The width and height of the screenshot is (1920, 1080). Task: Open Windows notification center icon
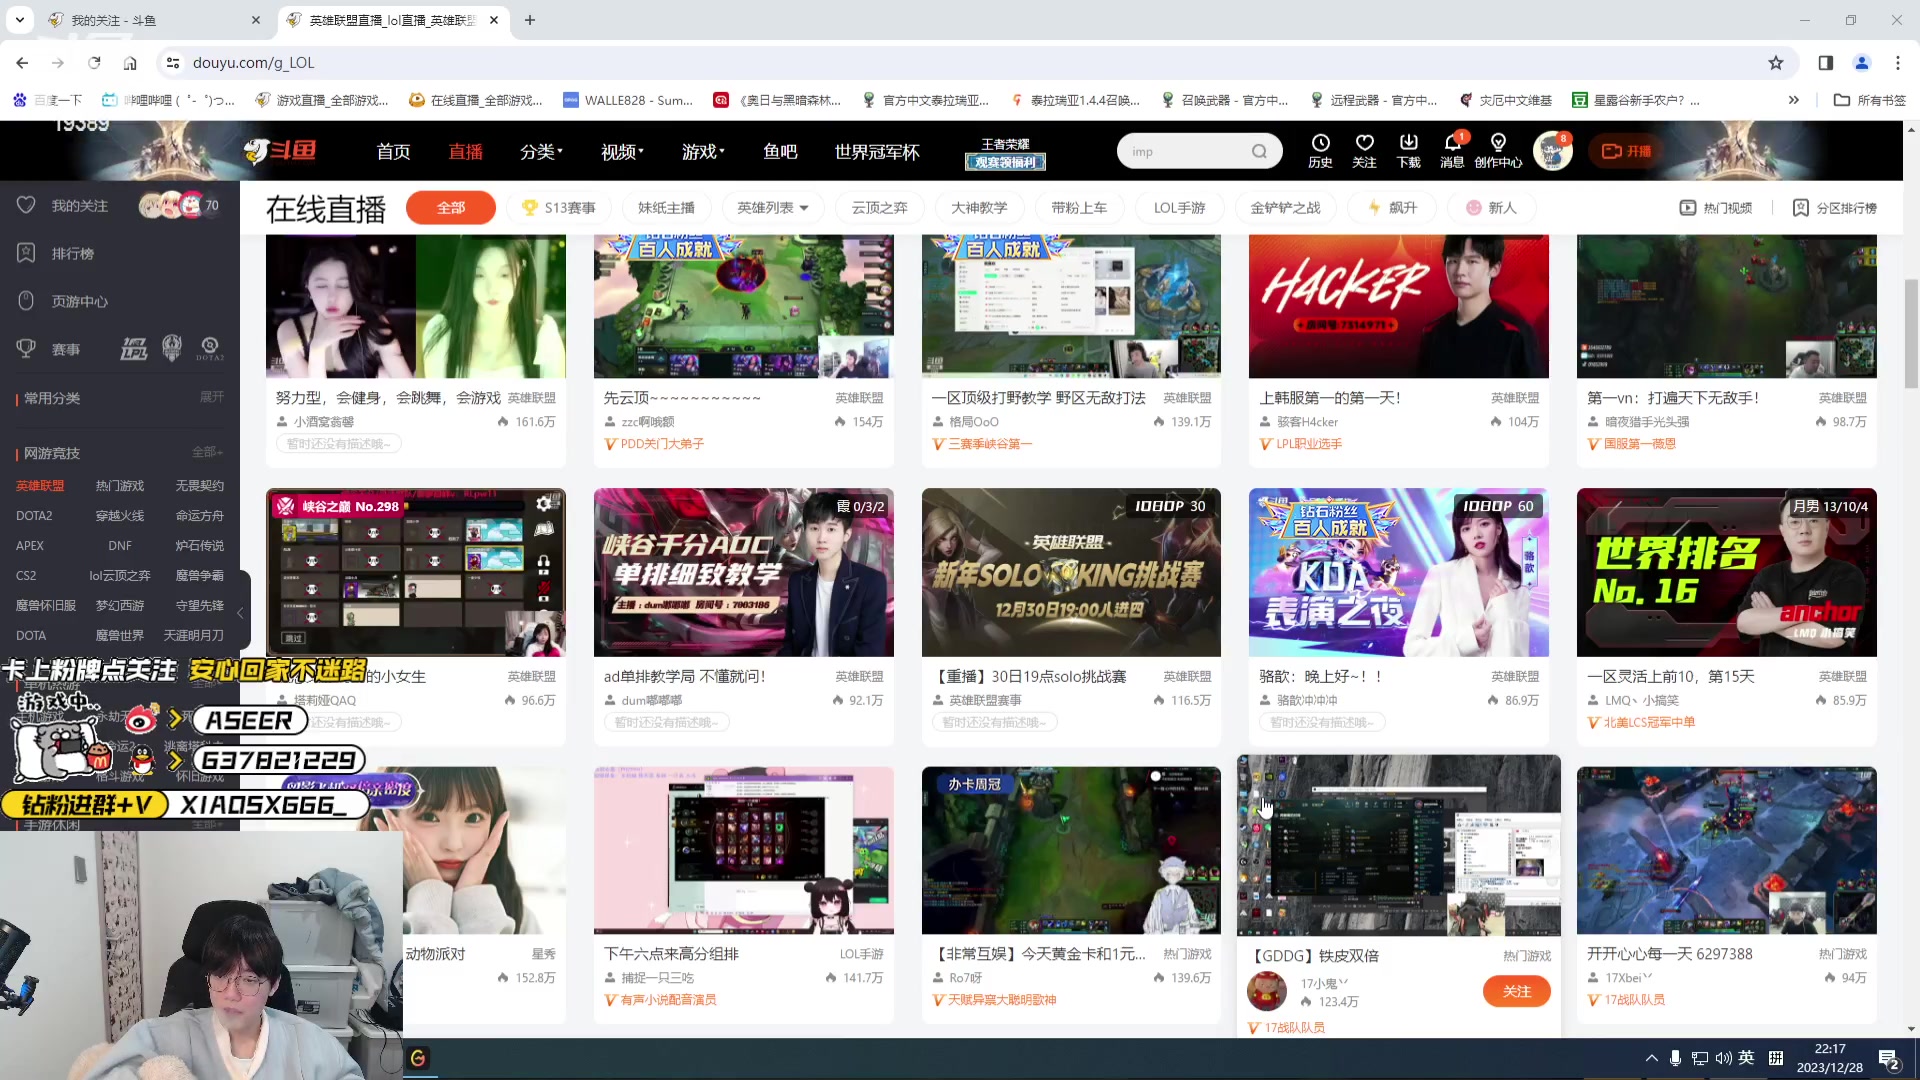(1889, 1058)
